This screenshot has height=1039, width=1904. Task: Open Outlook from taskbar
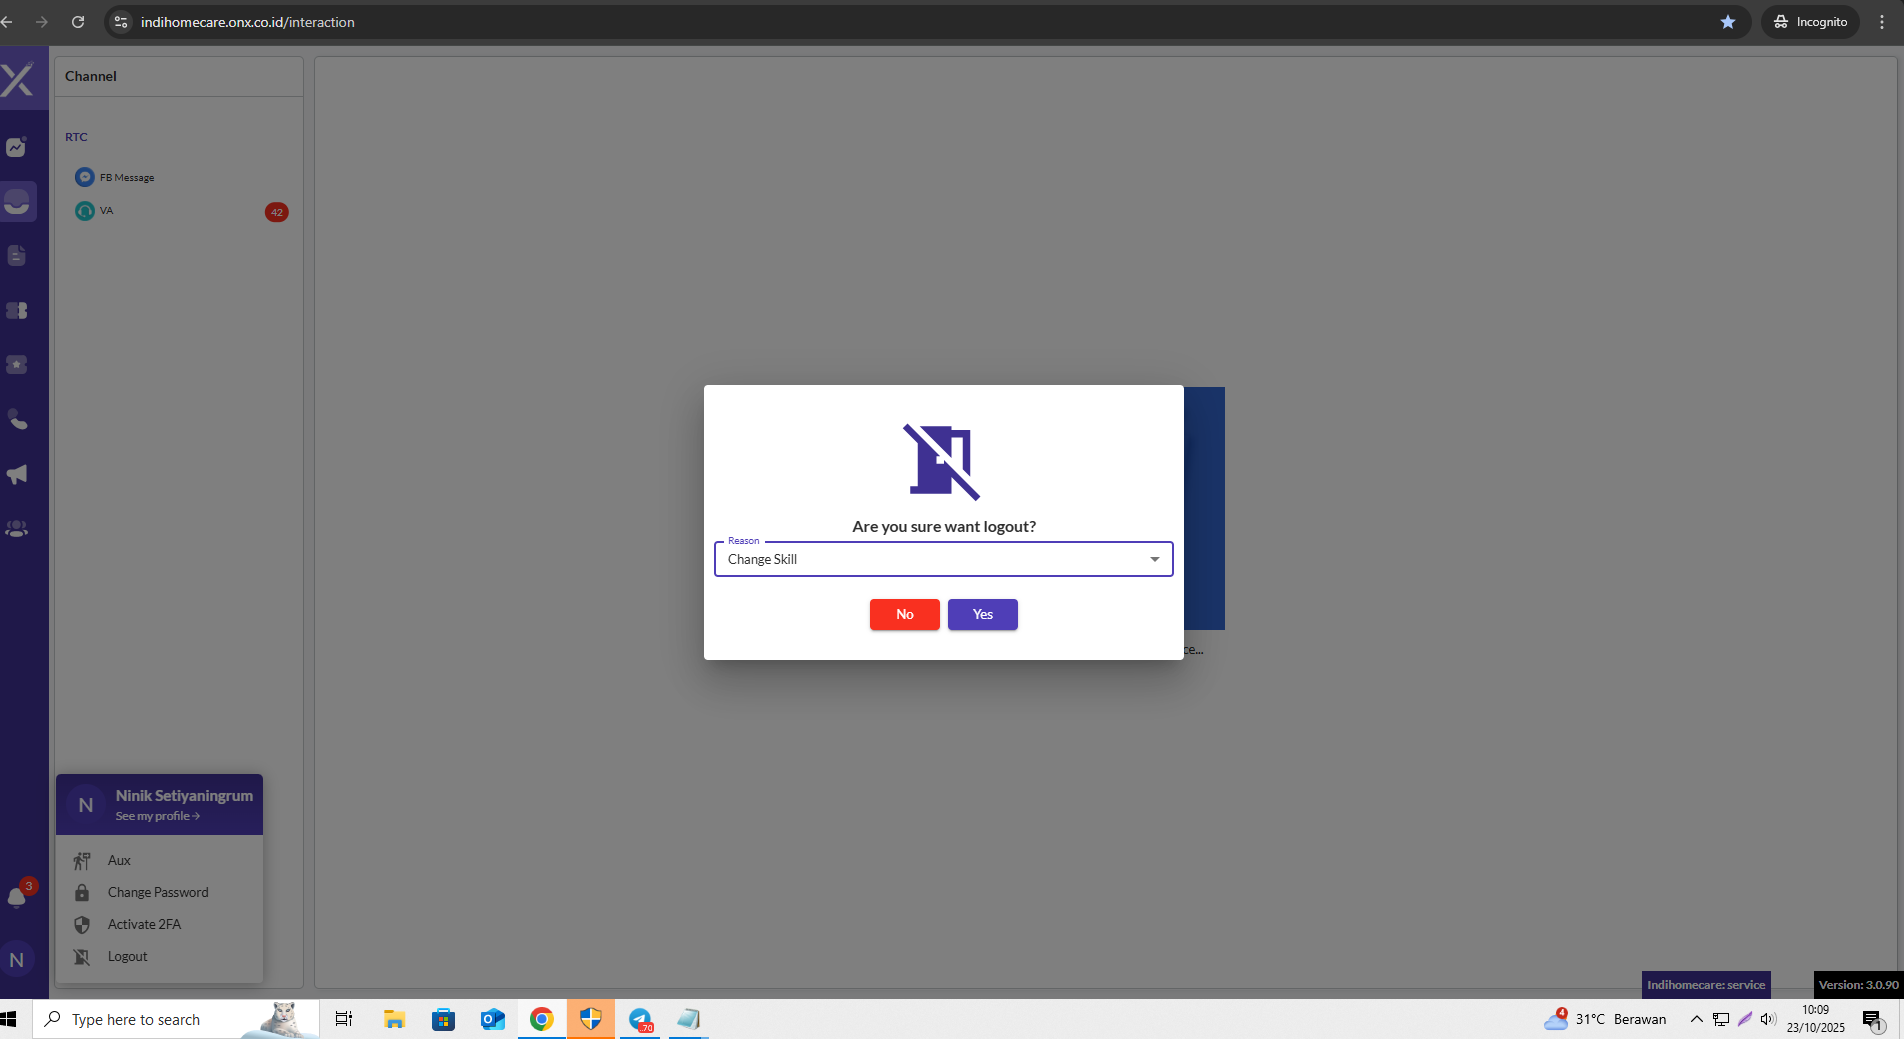[x=492, y=1019]
